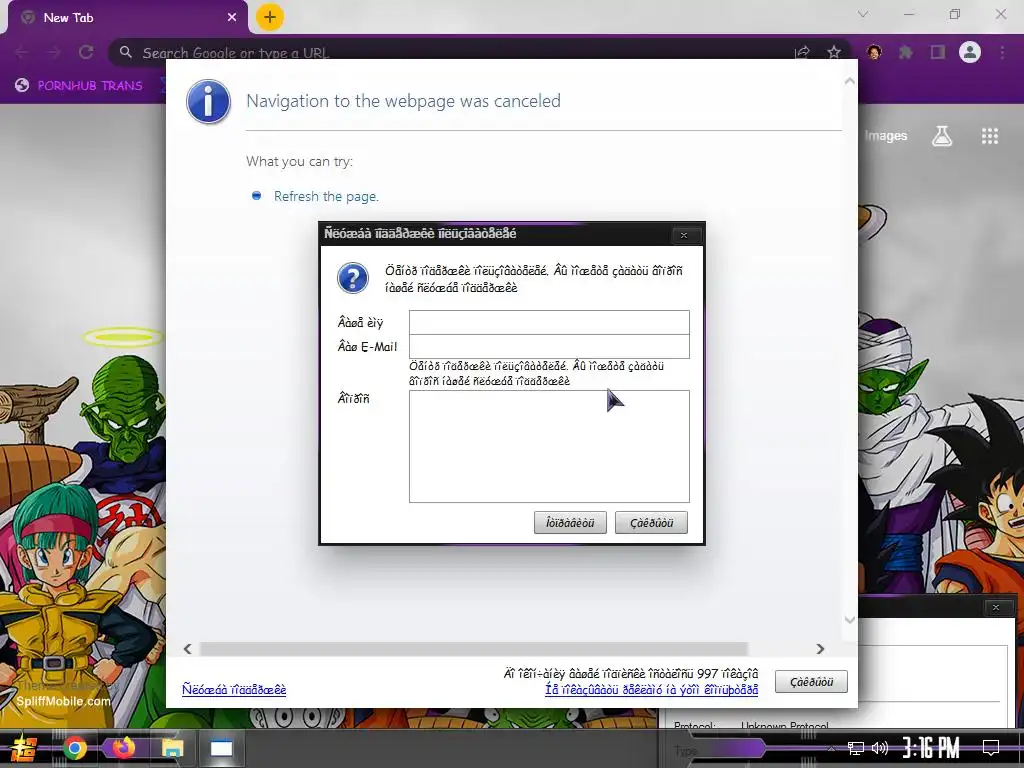The image size is (1024, 768).
Task: Click the scroll down arrow of the page
Action: (849, 620)
